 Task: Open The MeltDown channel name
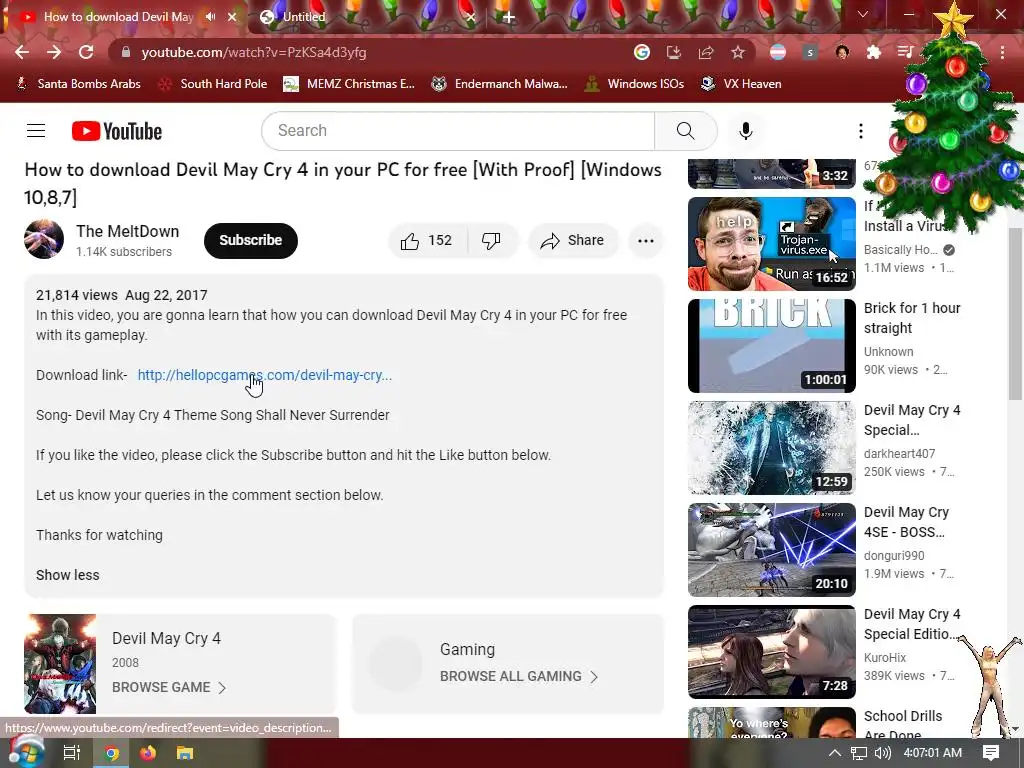coord(127,231)
